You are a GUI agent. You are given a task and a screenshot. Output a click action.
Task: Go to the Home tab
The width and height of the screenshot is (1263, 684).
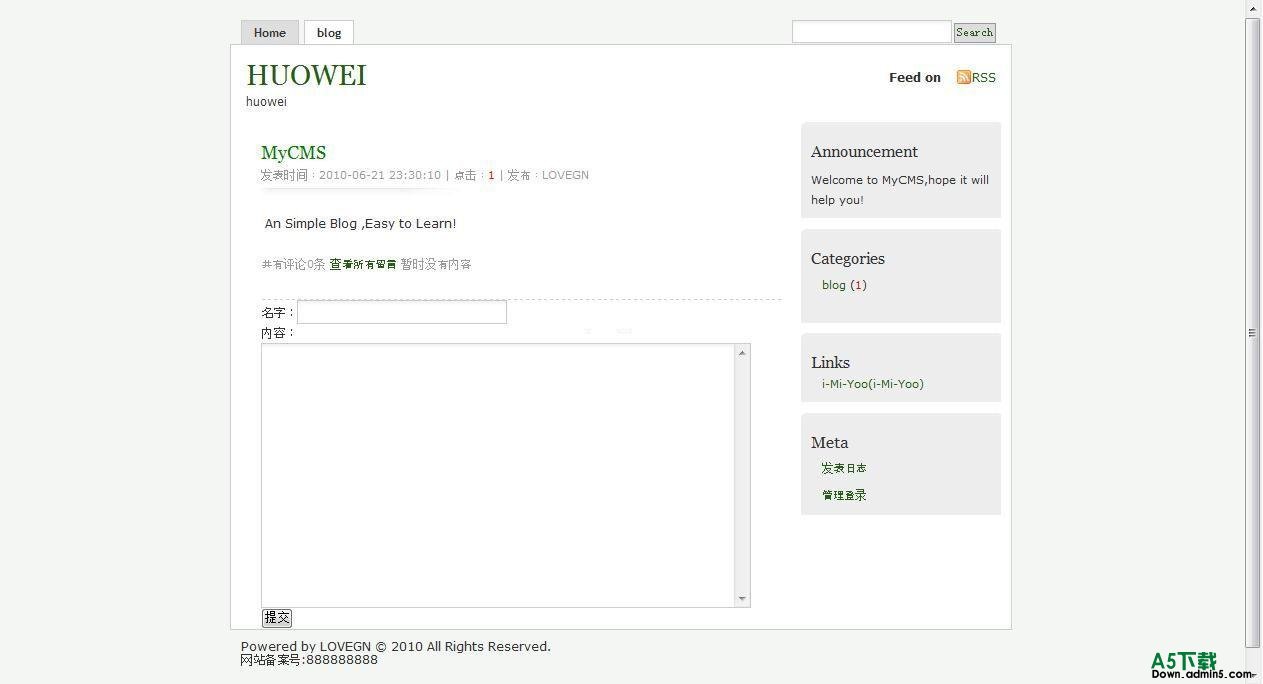[x=270, y=33]
